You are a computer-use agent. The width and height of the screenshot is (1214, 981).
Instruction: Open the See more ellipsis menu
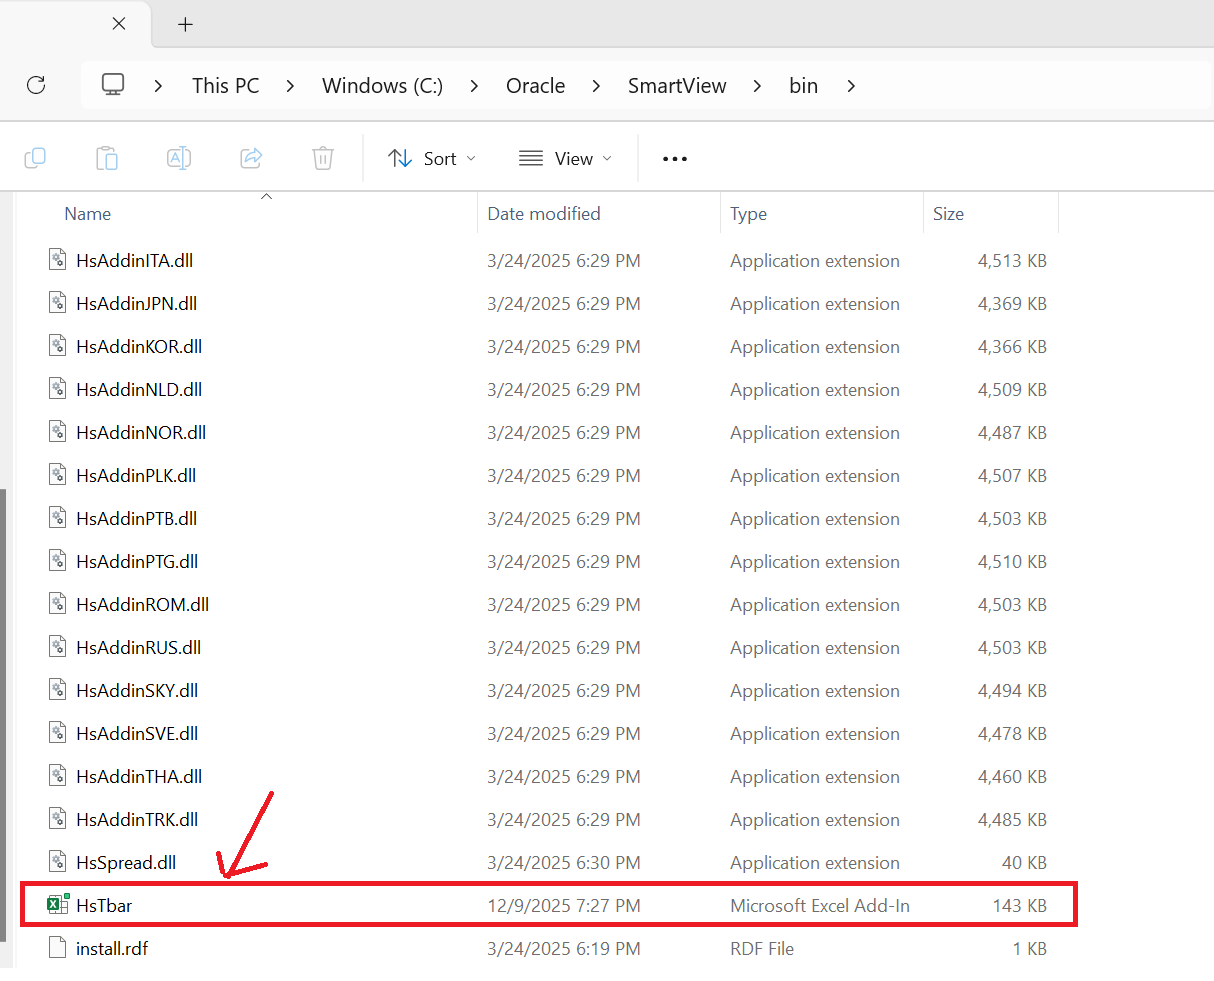click(x=675, y=159)
